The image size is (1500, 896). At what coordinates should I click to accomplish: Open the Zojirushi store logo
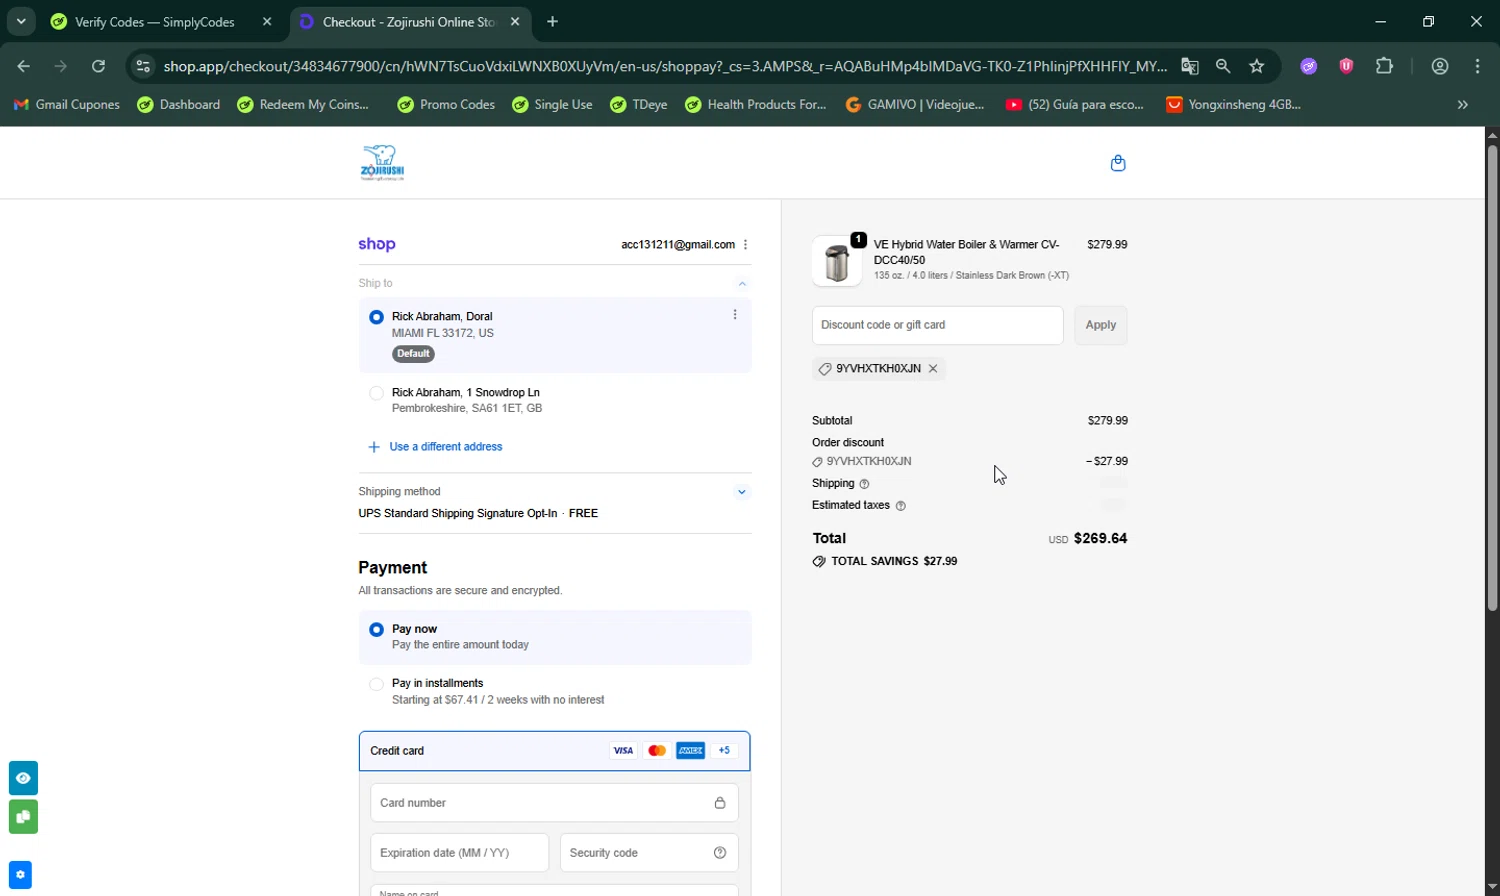382,162
